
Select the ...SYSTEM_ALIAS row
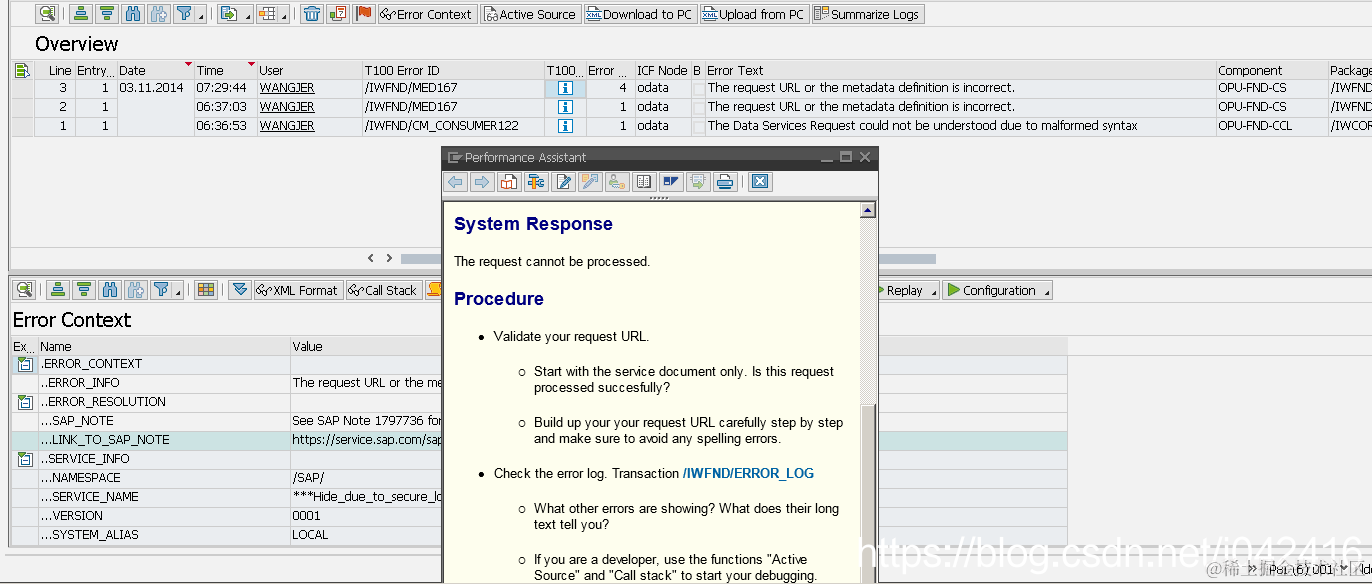pyautogui.click(x=539, y=535)
